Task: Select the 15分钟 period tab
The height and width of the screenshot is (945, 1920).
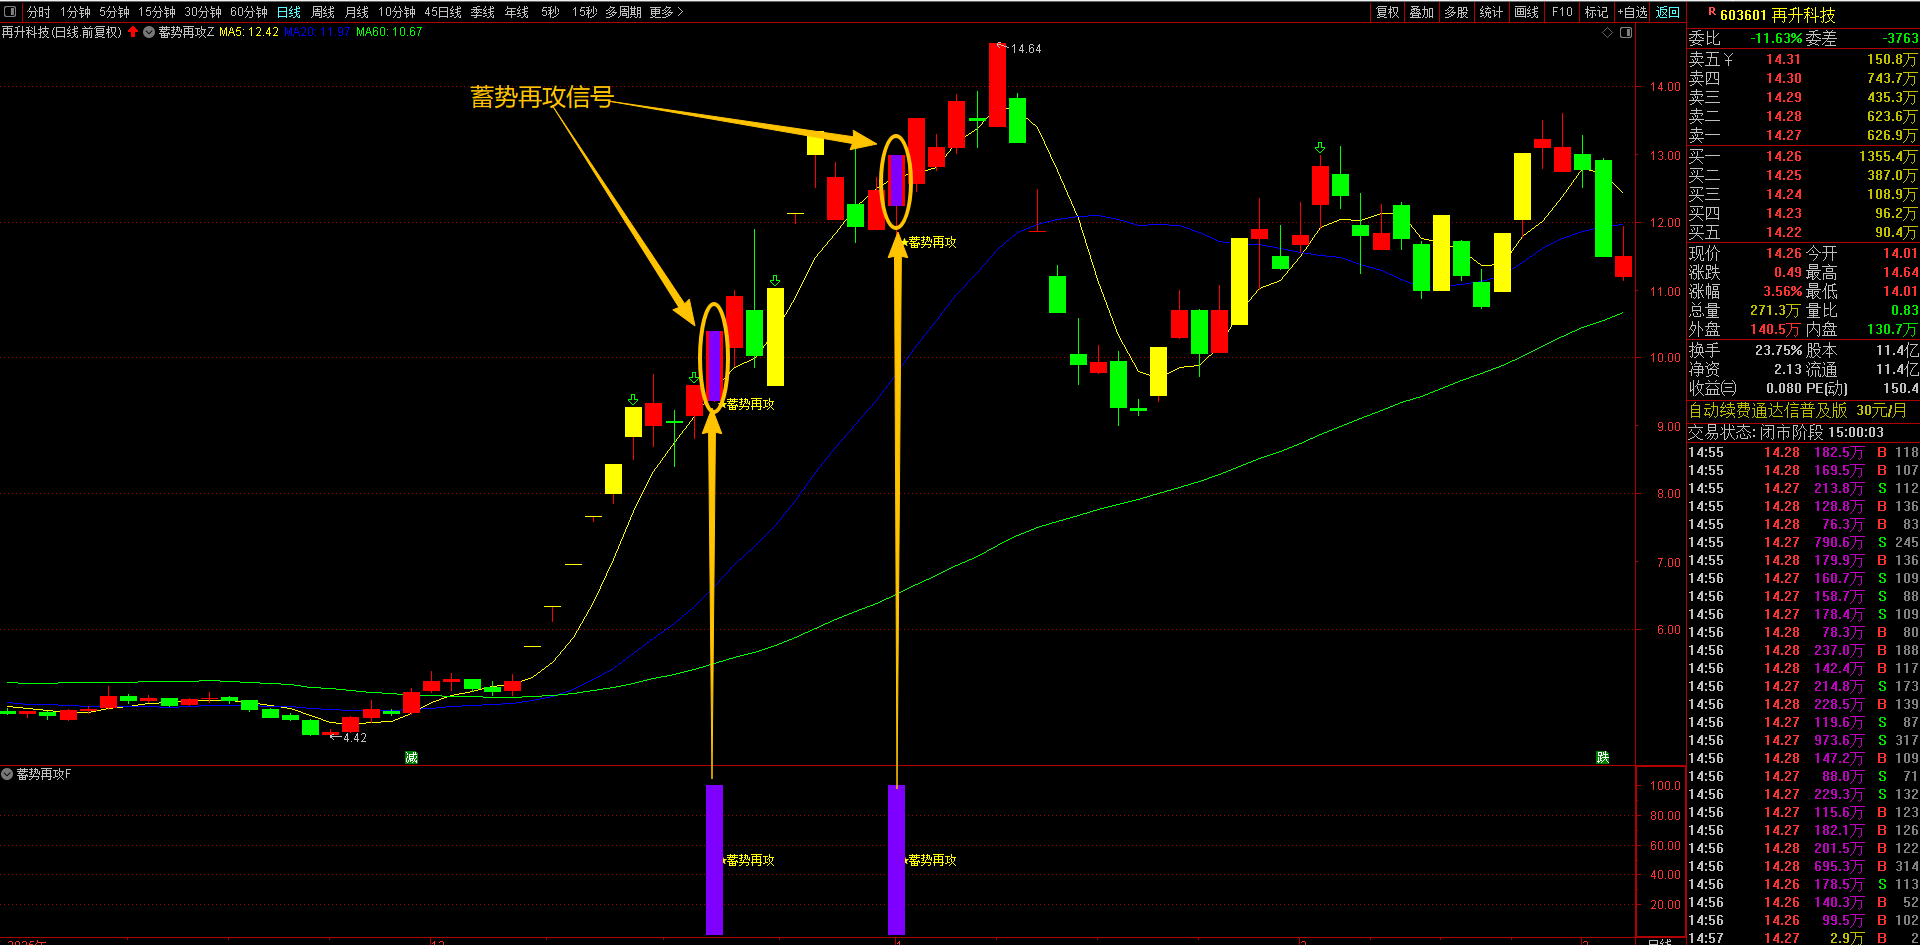Action: click(x=157, y=12)
